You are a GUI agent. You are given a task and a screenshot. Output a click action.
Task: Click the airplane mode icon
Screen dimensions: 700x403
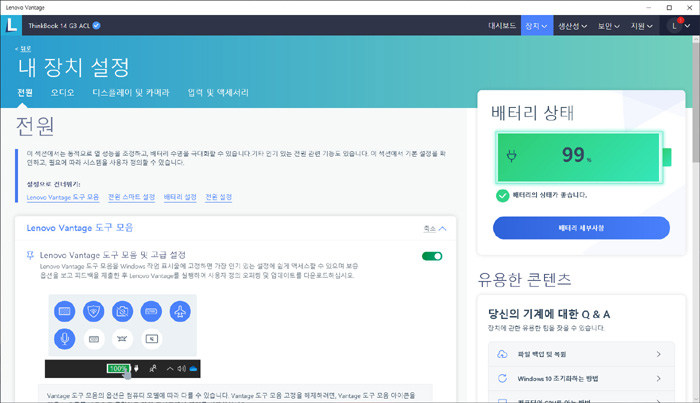(180, 311)
